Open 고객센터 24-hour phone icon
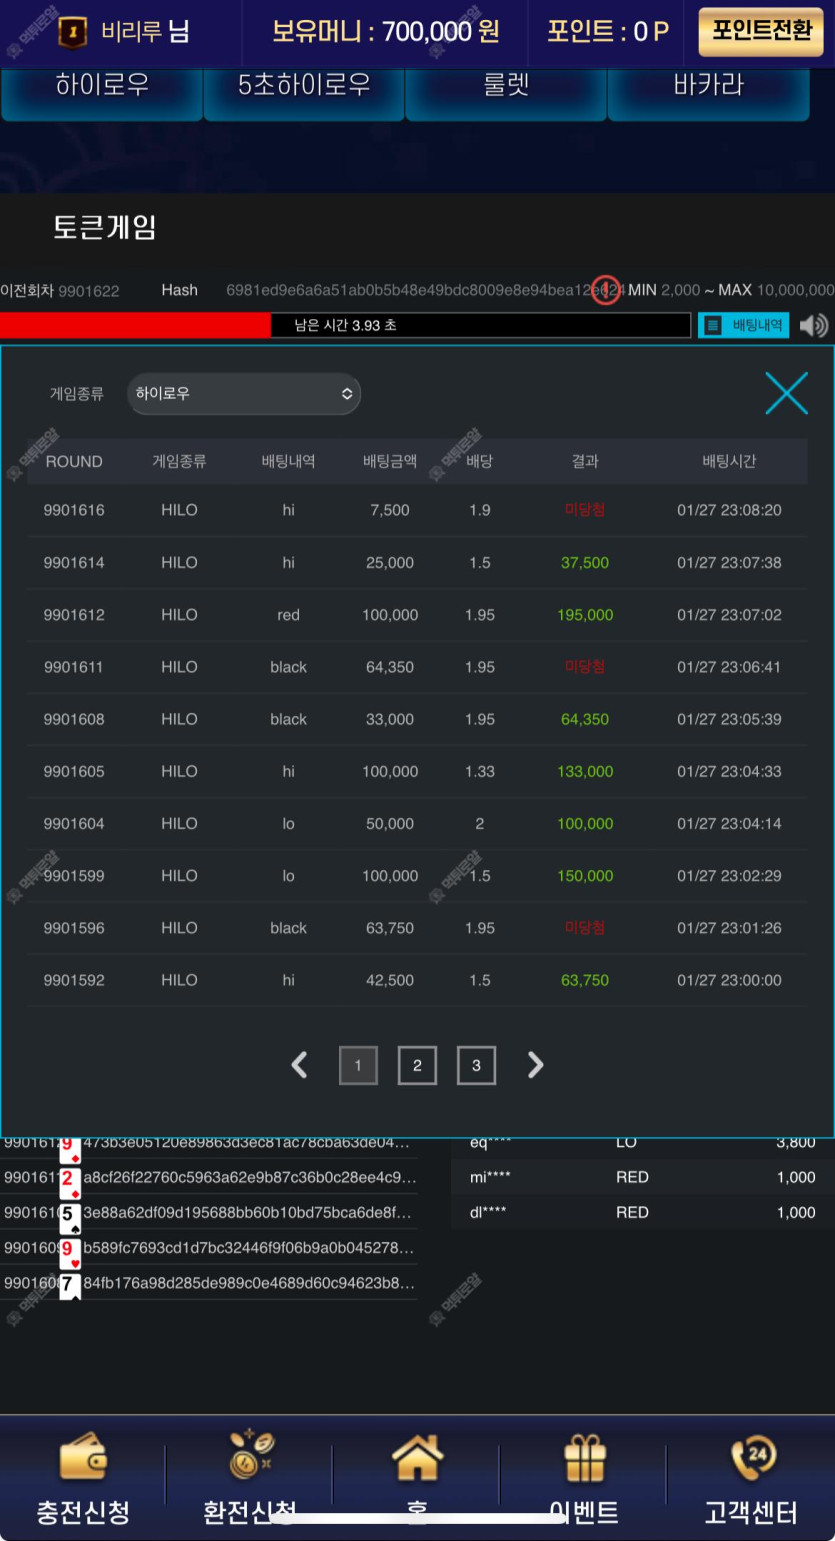The height and width of the screenshot is (1541, 835). click(x=752, y=1458)
